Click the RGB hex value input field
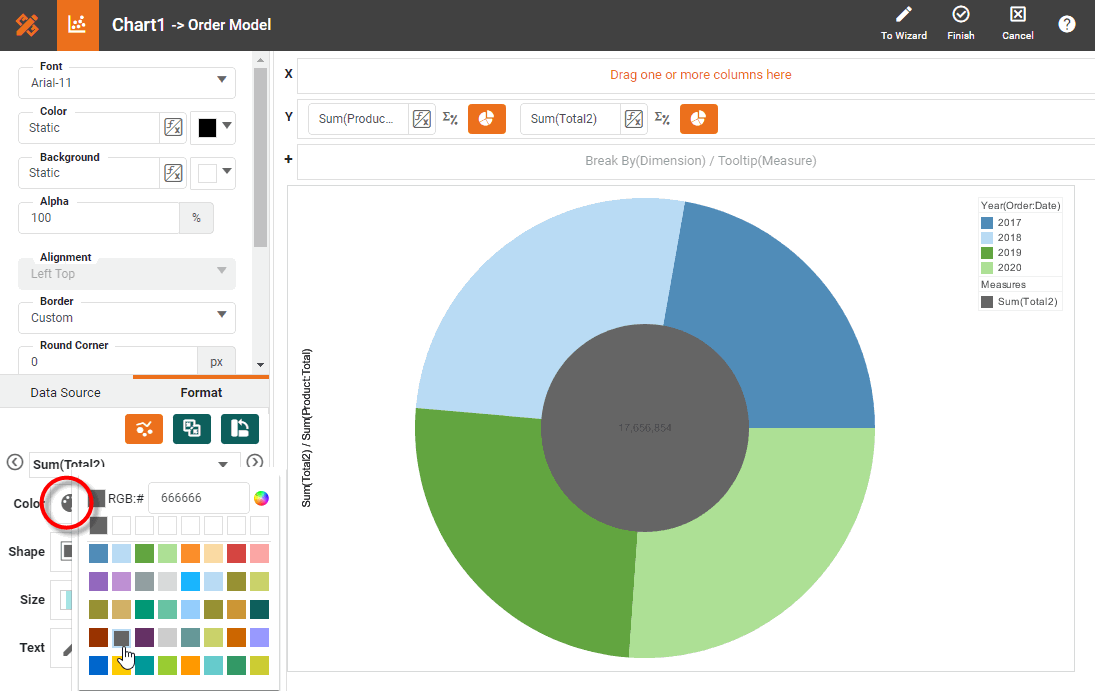Image resolution: width=1095 pixels, height=691 pixels. [x=198, y=498]
